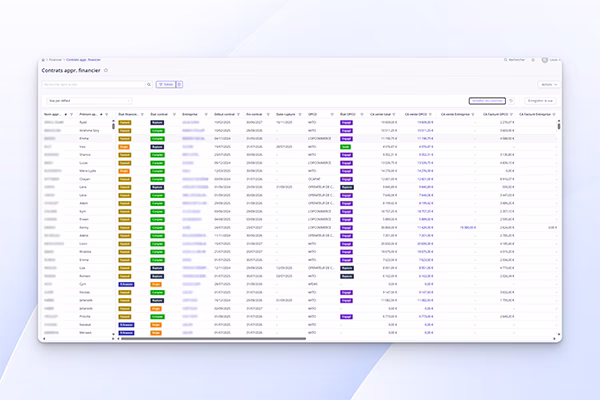The width and height of the screenshot is (600, 400).
Task: Click the table's vertical scrollbar thumb
Action: 559,125
